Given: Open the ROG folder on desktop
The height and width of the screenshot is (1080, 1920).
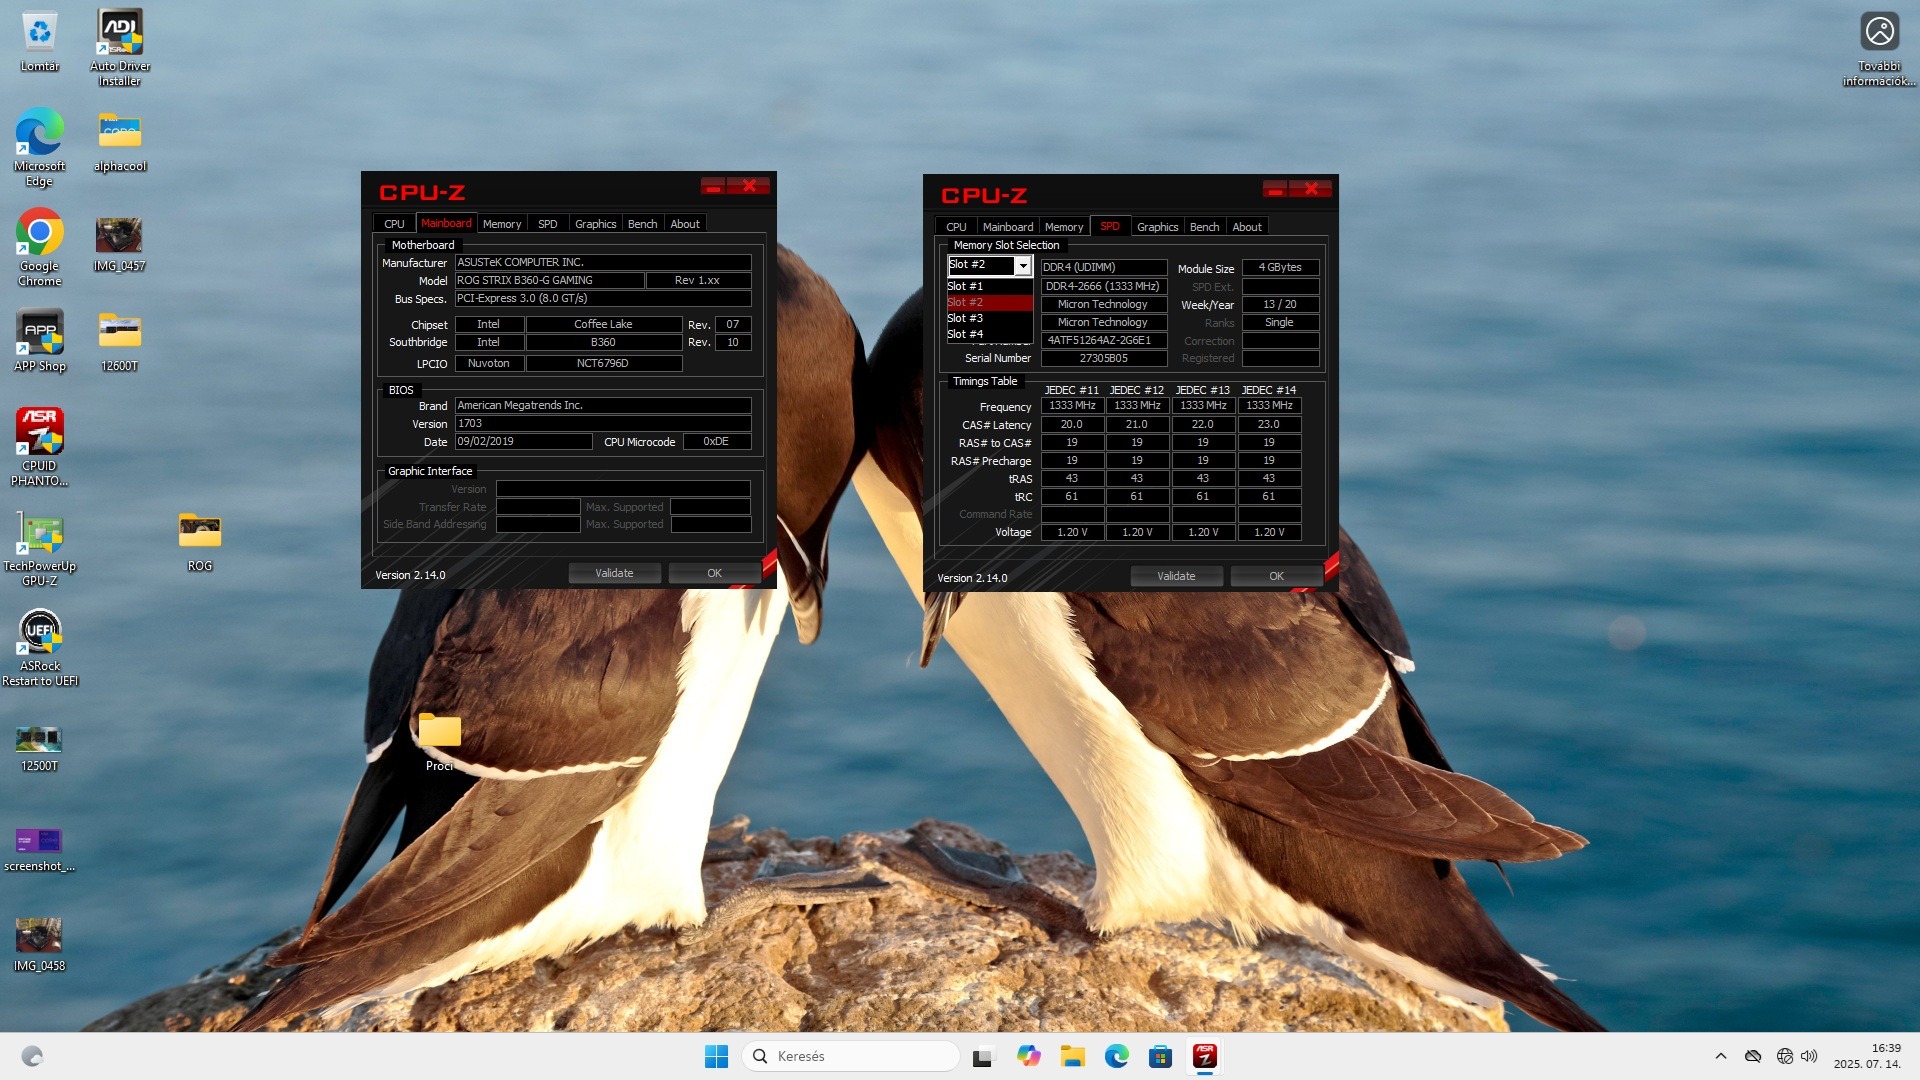Looking at the screenshot, I should (200, 532).
